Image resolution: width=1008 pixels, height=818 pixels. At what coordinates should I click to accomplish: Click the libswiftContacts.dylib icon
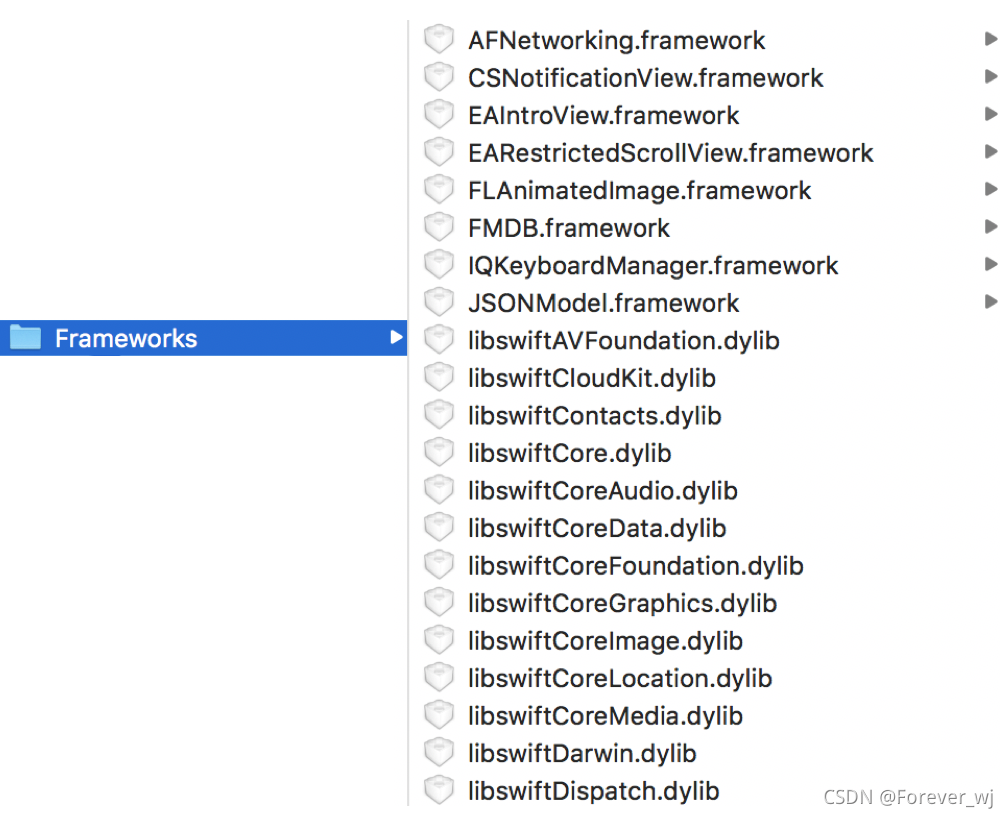click(x=439, y=414)
